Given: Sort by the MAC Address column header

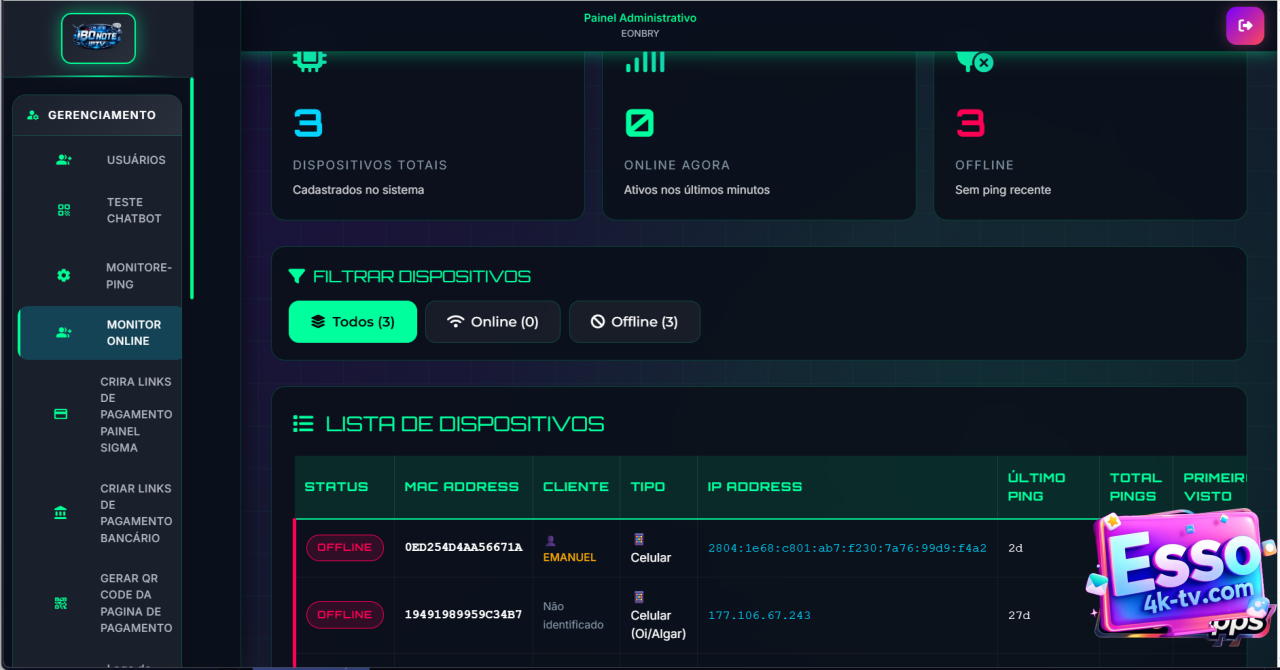Looking at the screenshot, I should pos(461,487).
